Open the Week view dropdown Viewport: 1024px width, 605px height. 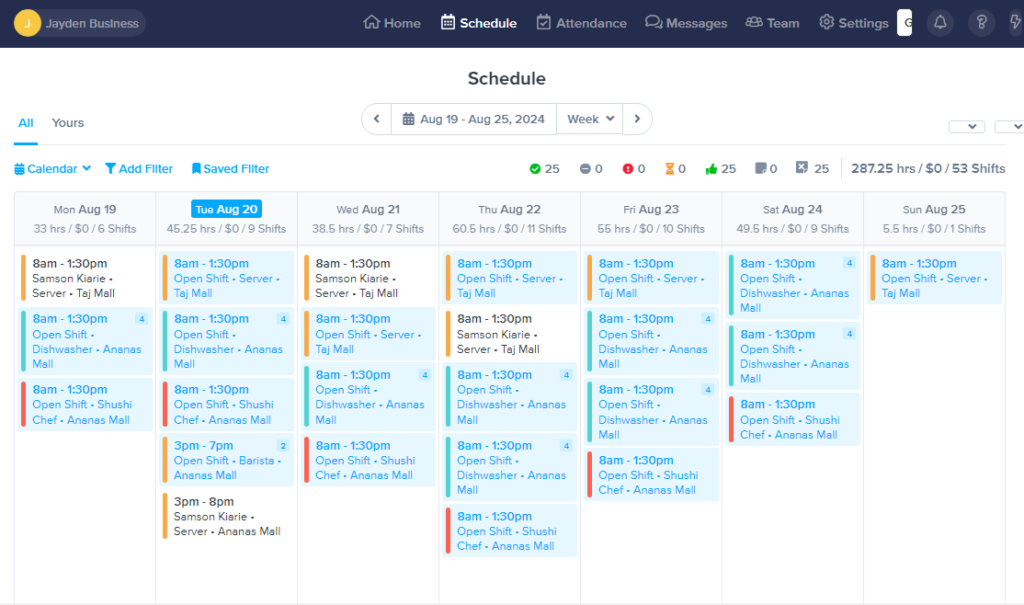point(590,118)
